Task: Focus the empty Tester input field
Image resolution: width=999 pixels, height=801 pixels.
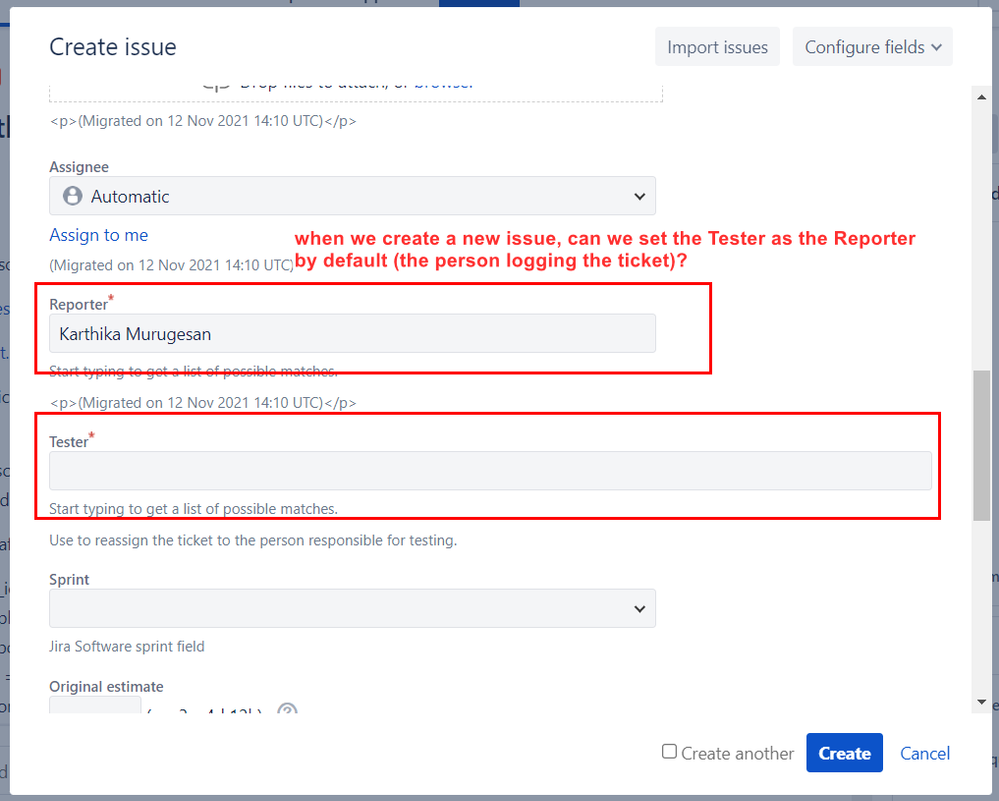Action: (488, 470)
